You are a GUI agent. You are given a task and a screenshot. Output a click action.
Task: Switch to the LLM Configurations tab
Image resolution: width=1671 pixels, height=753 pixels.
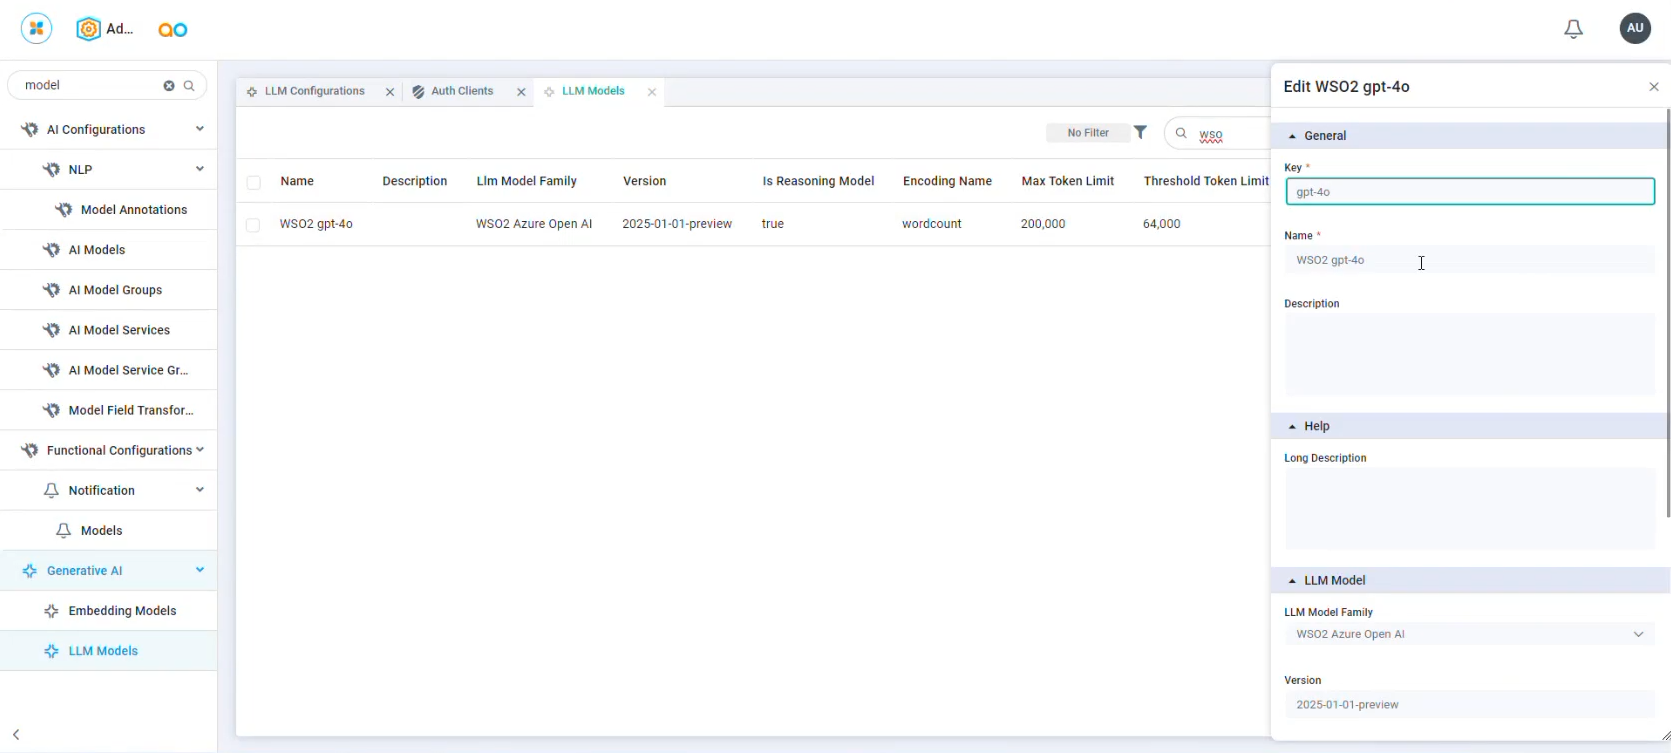coord(314,91)
